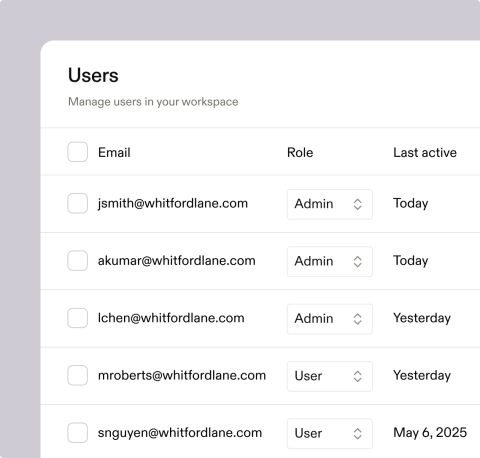This screenshot has width=480, height=458.
Task: Select the lchen@whitfordlane.com row checkbox
Action: tap(77, 318)
